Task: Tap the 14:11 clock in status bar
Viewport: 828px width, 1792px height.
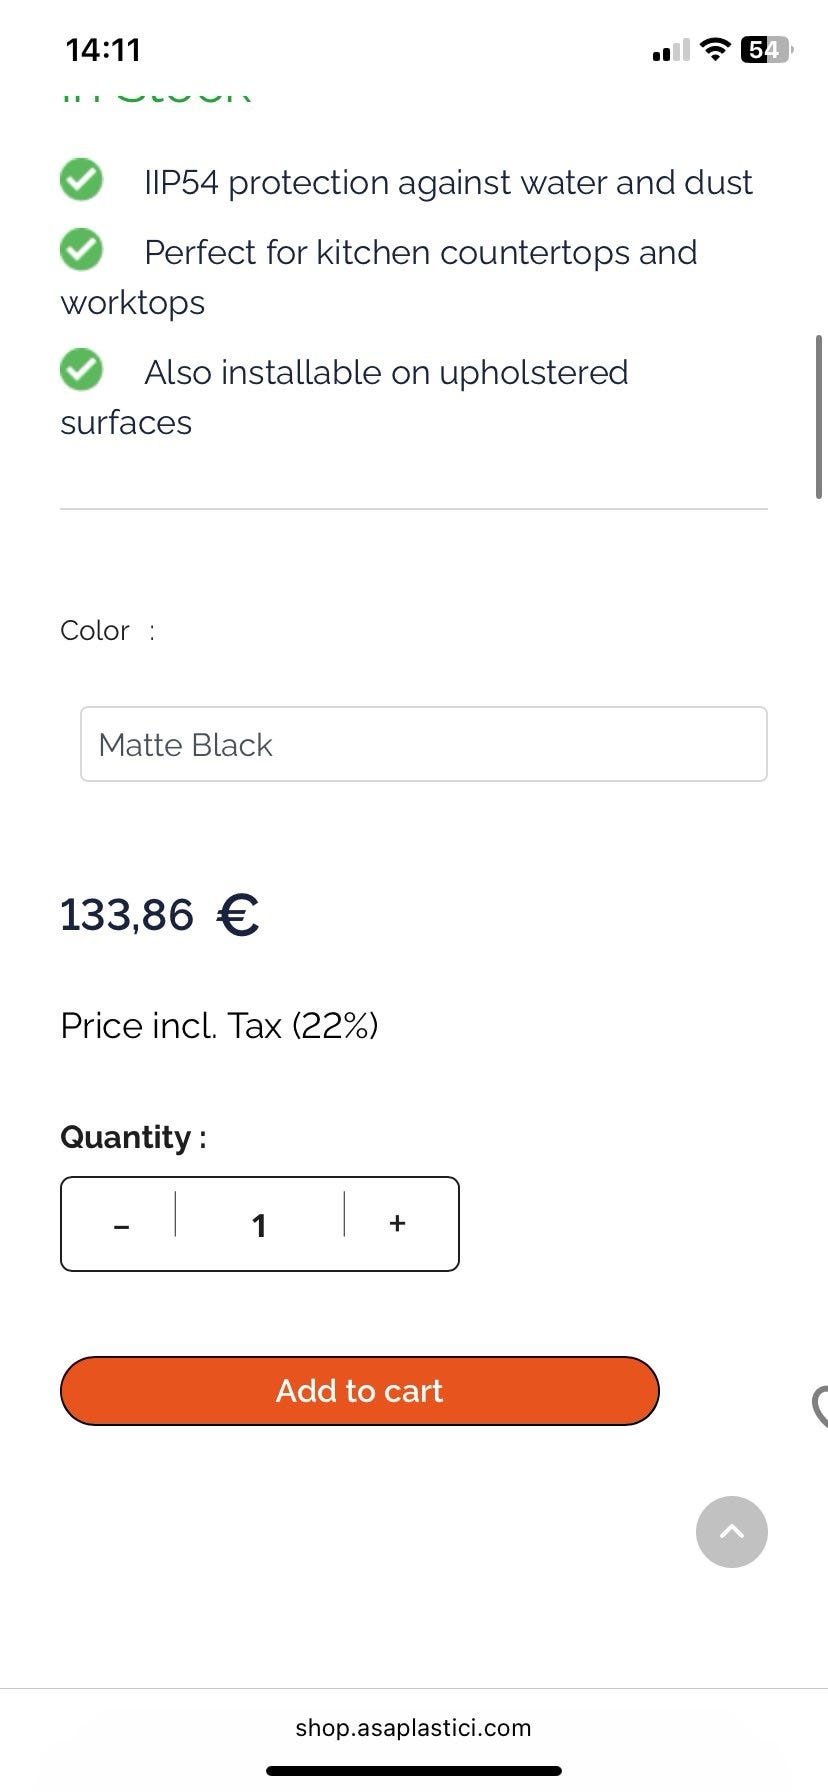Action: coord(103,49)
